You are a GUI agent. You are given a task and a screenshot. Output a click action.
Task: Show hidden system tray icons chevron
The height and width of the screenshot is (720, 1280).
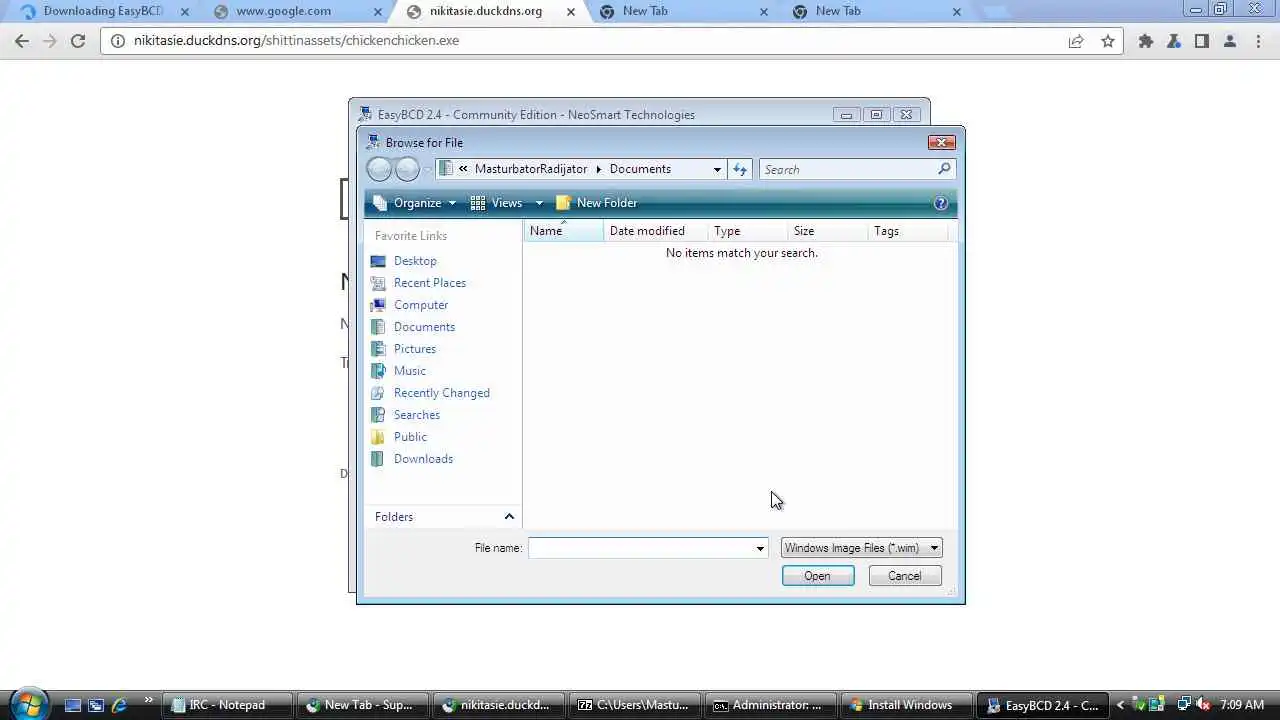point(1120,705)
